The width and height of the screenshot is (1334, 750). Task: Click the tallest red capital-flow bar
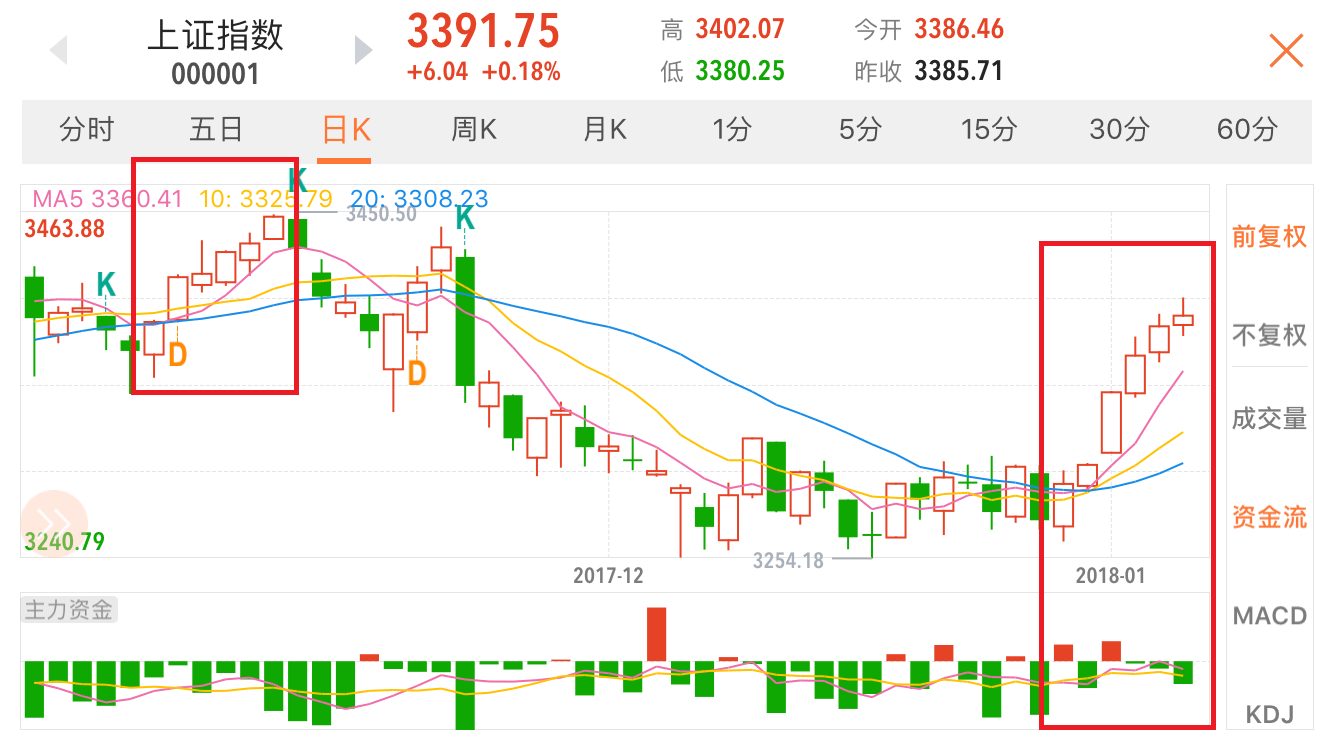click(x=657, y=634)
